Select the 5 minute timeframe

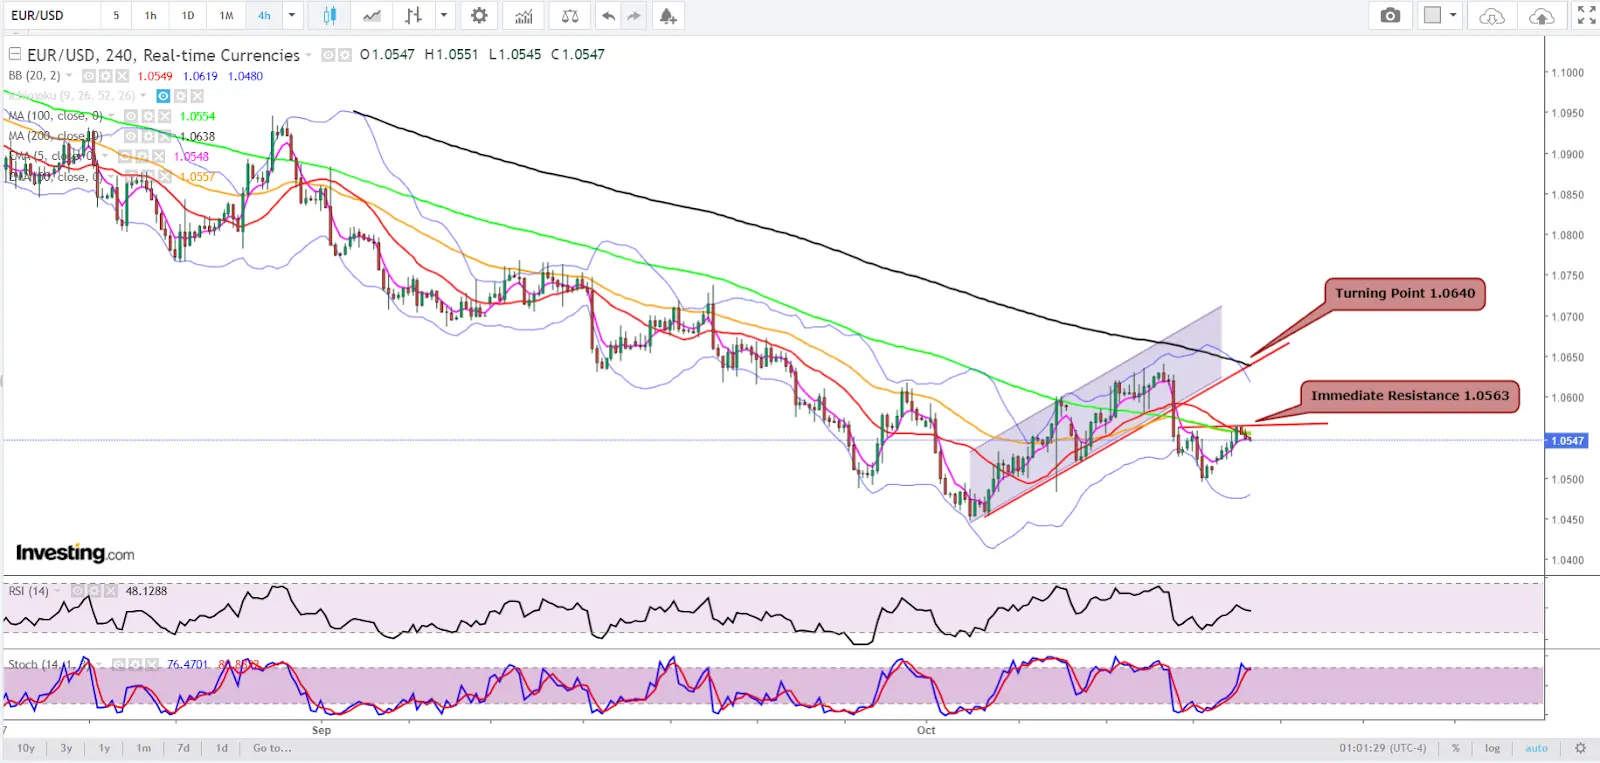116,16
